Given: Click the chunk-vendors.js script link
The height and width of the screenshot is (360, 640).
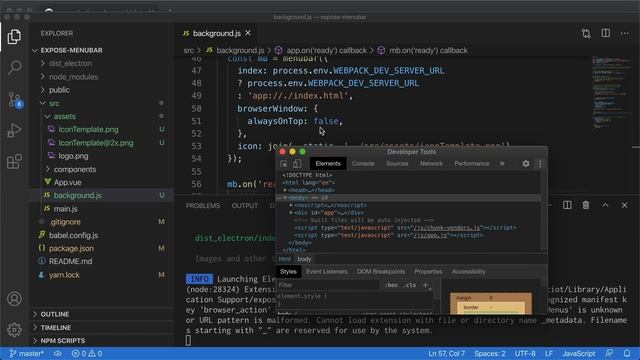Looking at the screenshot, I should tap(447, 228).
